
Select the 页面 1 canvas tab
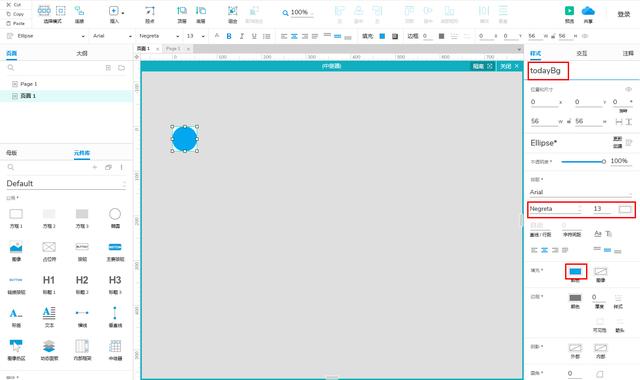143,49
